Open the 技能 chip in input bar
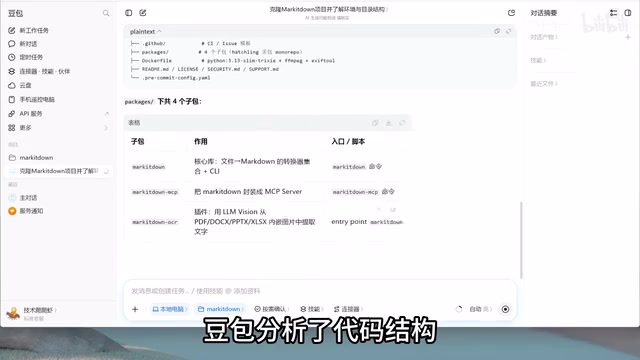The image size is (640, 360). pos(312,309)
